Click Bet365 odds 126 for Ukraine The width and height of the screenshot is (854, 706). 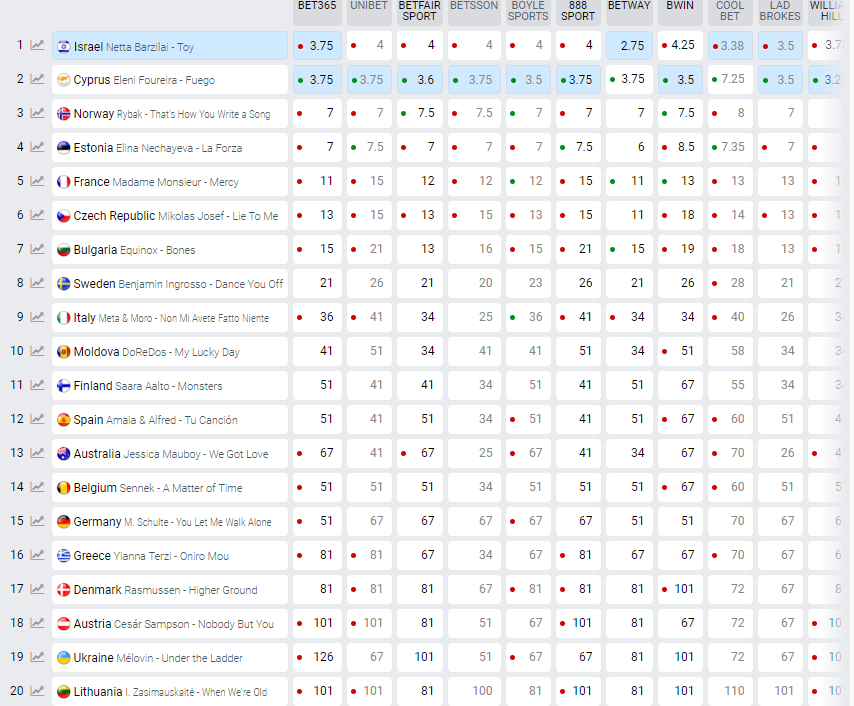pos(318,657)
